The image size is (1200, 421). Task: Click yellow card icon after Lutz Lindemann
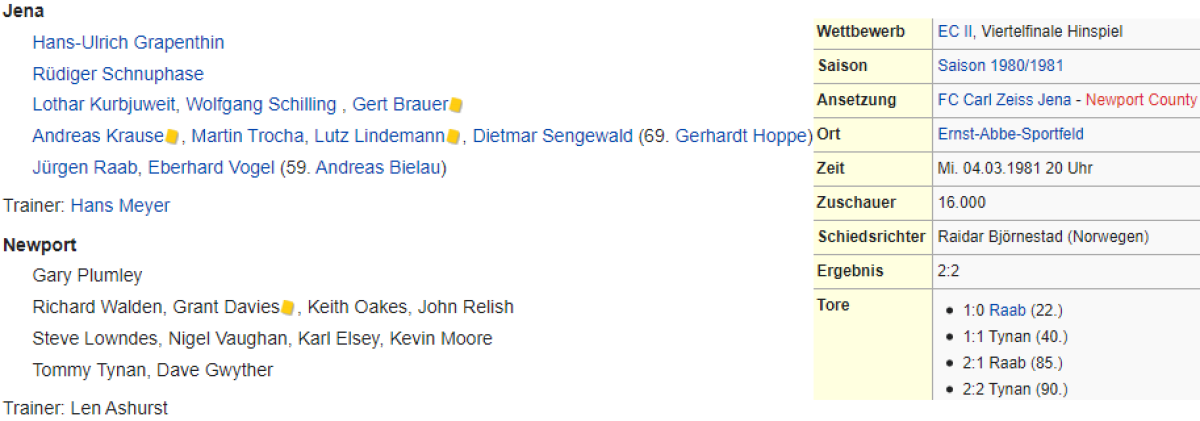(453, 136)
